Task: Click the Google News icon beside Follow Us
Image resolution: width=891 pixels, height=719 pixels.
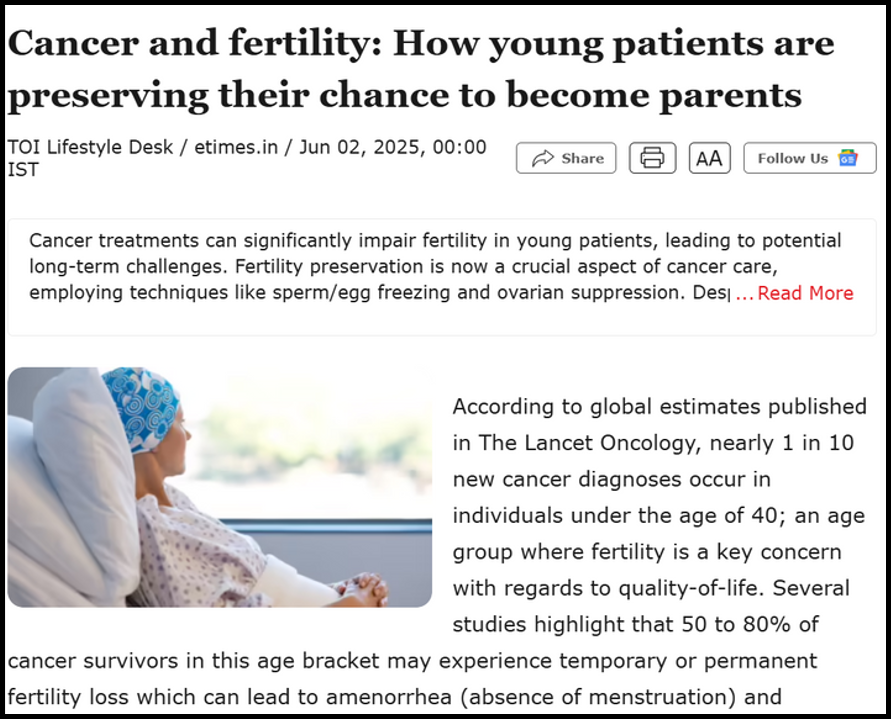Action: (848, 158)
